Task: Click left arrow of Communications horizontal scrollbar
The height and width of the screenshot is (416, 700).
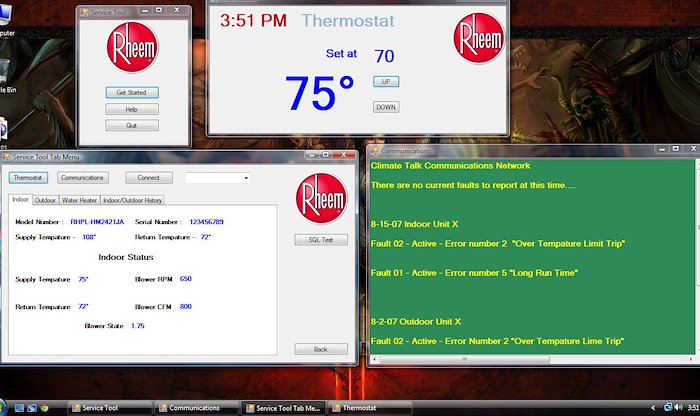Action: (x=375, y=359)
